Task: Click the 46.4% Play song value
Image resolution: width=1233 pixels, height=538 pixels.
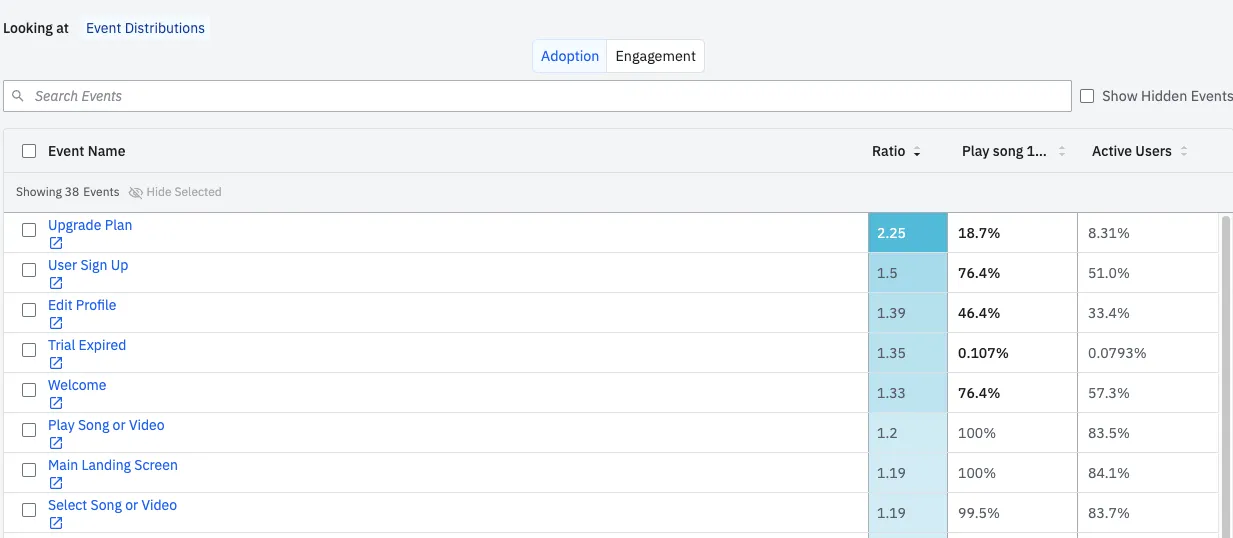Action: click(979, 313)
